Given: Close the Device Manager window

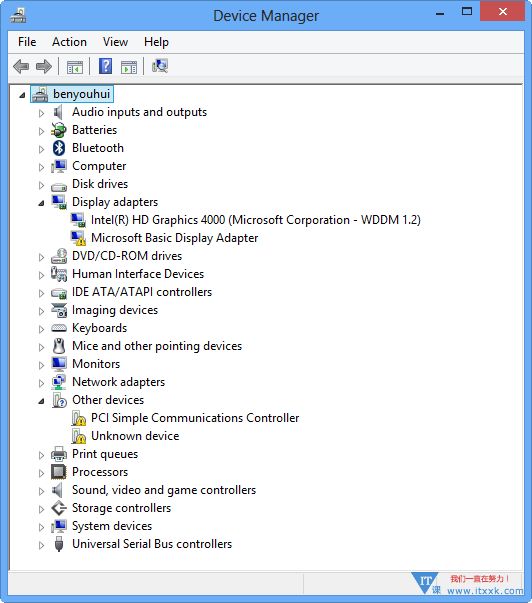Looking at the screenshot, I should (x=502, y=12).
